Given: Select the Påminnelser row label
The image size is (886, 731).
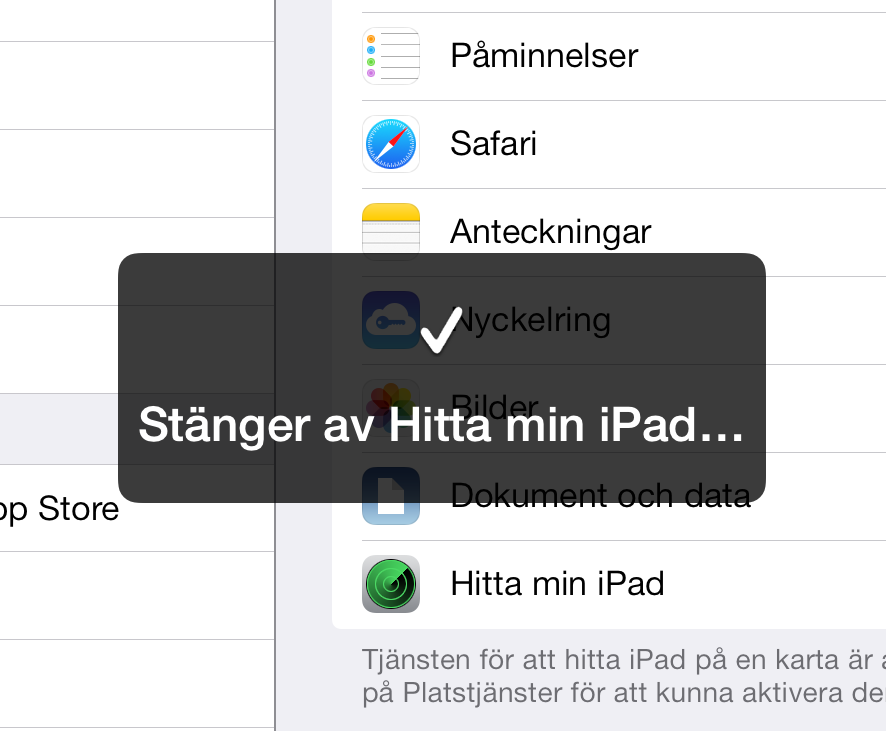Looking at the screenshot, I should (x=544, y=56).
